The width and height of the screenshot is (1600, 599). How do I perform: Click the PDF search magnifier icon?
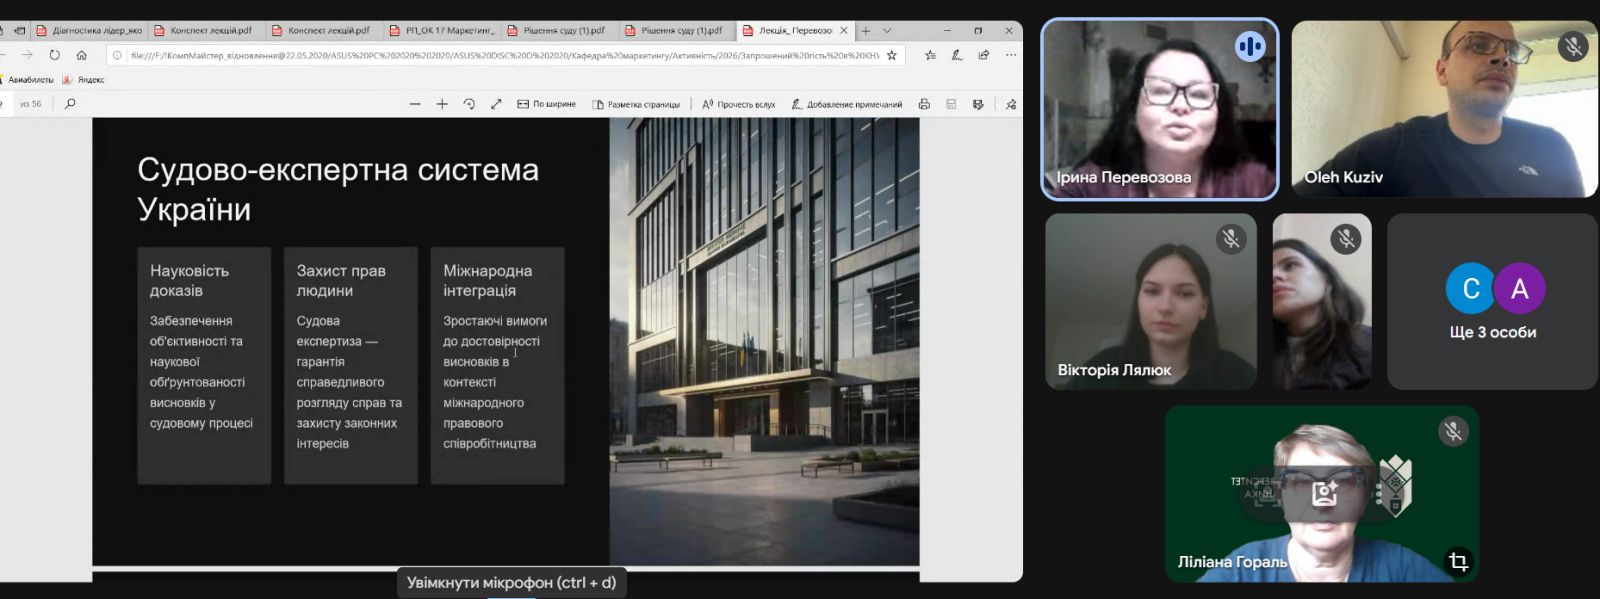pyautogui.click(x=70, y=104)
